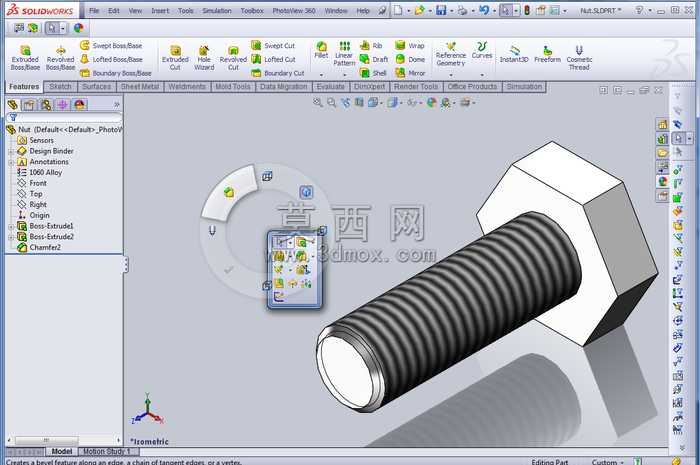Click the Freeform tool
The height and width of the screenshot is (465, 700).
[x=547, y=54]
